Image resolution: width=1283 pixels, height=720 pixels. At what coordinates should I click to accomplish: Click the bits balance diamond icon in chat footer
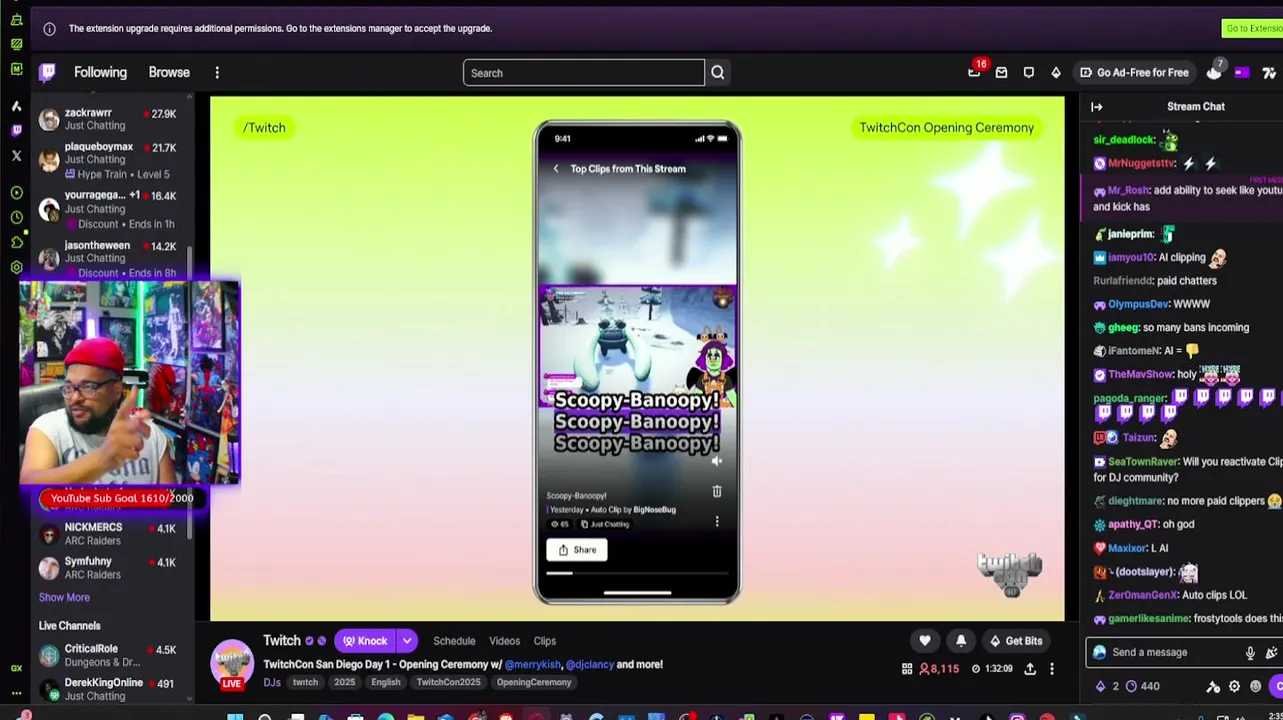pos(1101,686)
